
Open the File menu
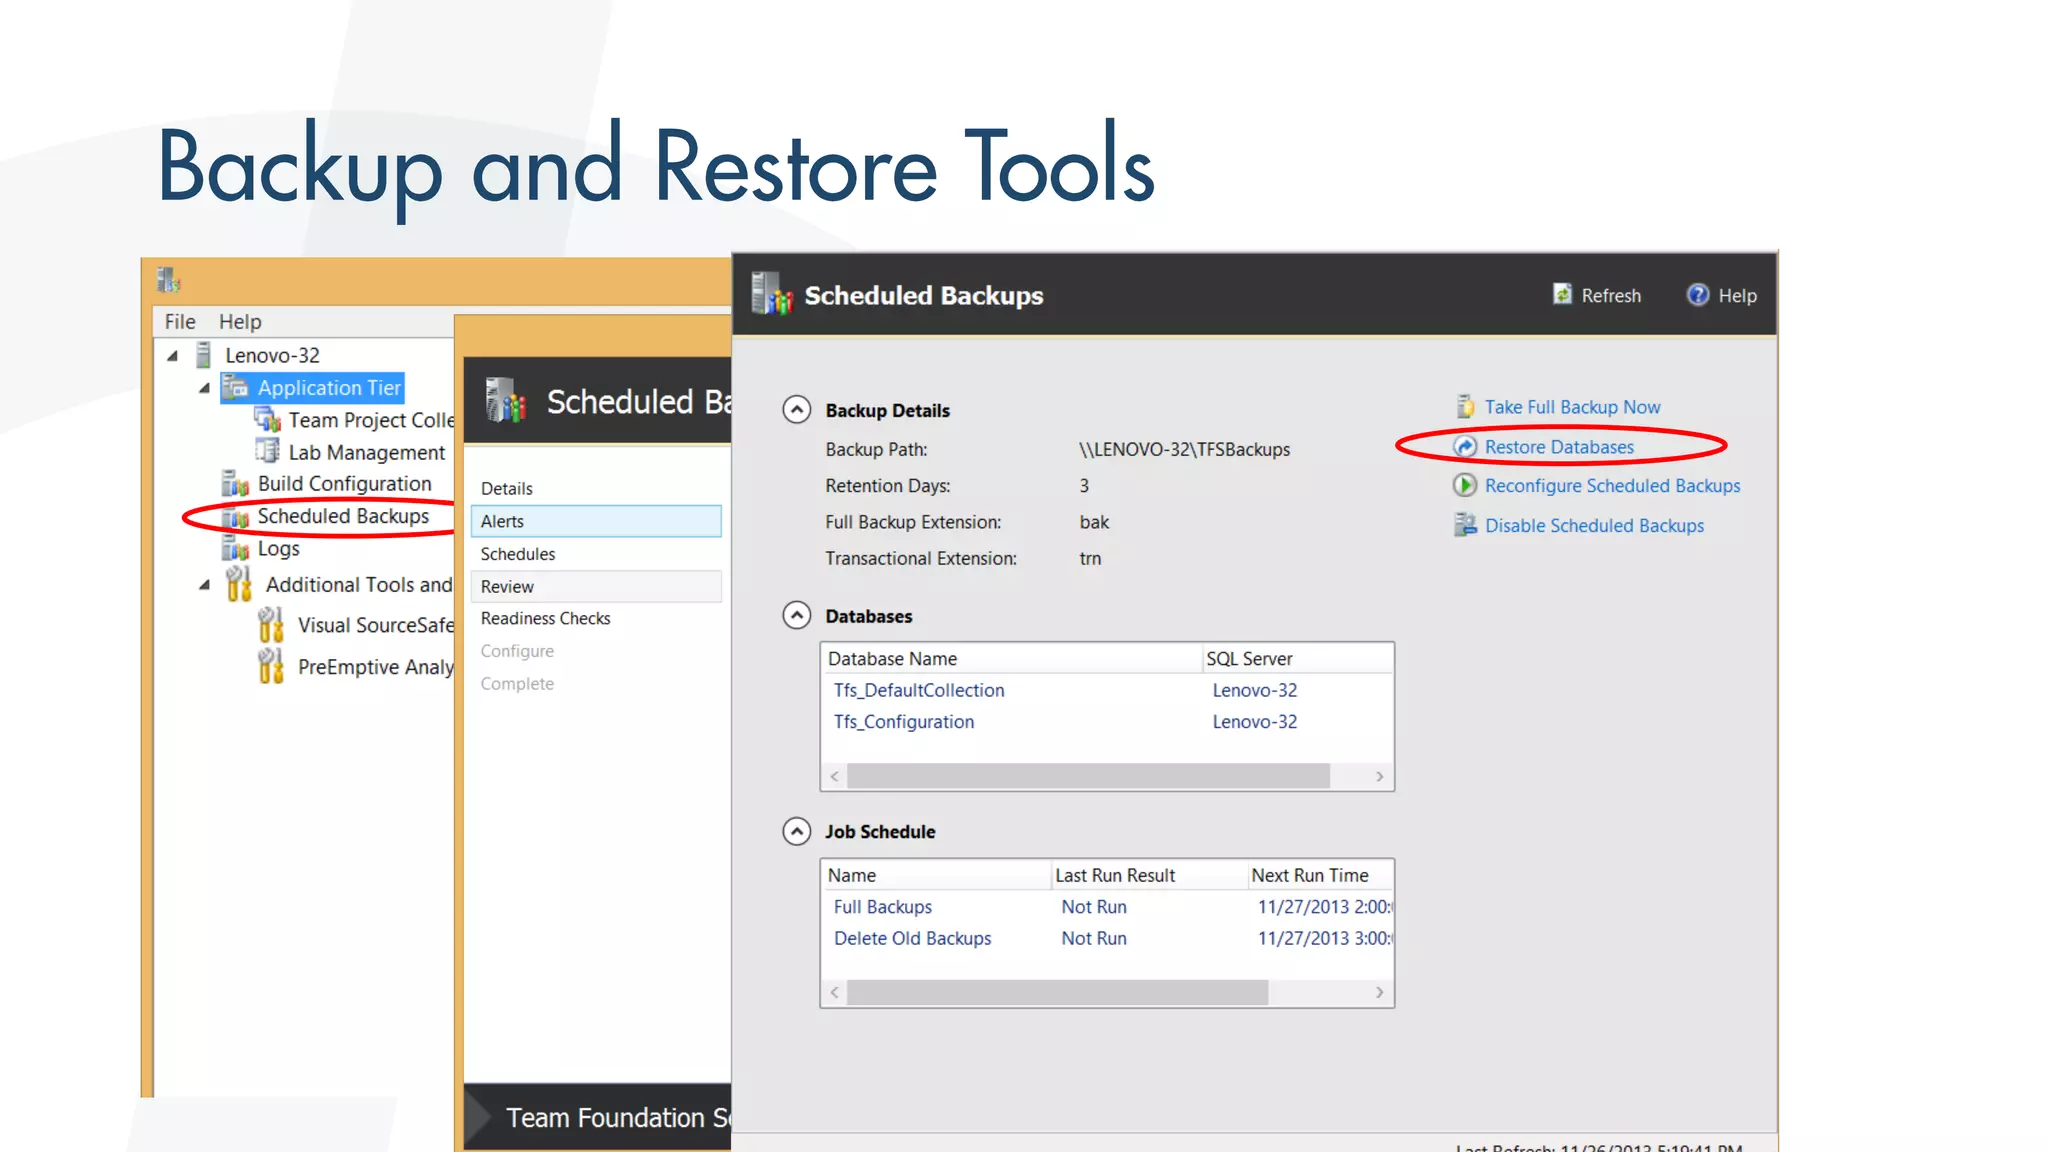[180, 322]
